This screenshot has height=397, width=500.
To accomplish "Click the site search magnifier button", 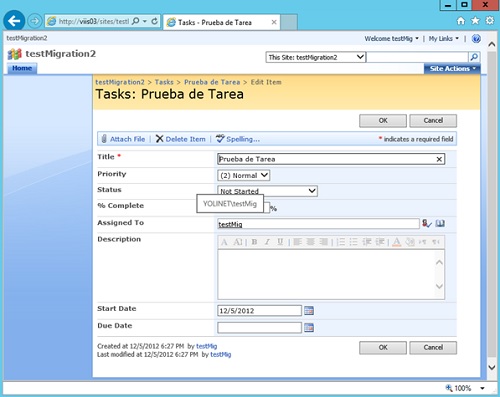I will [474, 57].
